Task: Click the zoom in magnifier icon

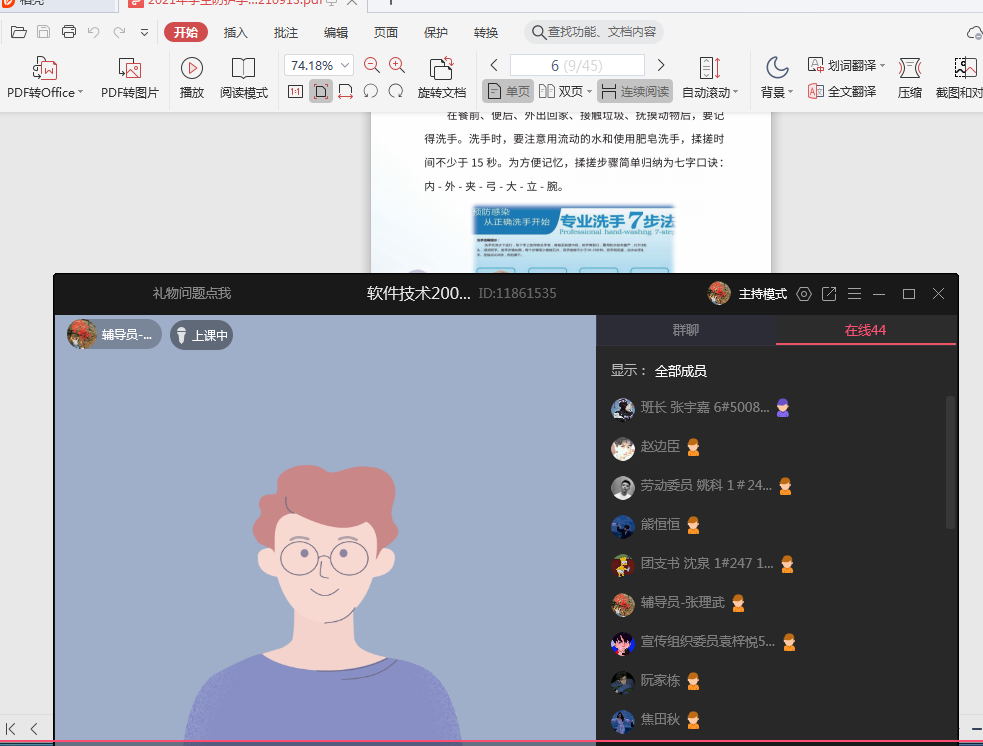Action: 397,65
